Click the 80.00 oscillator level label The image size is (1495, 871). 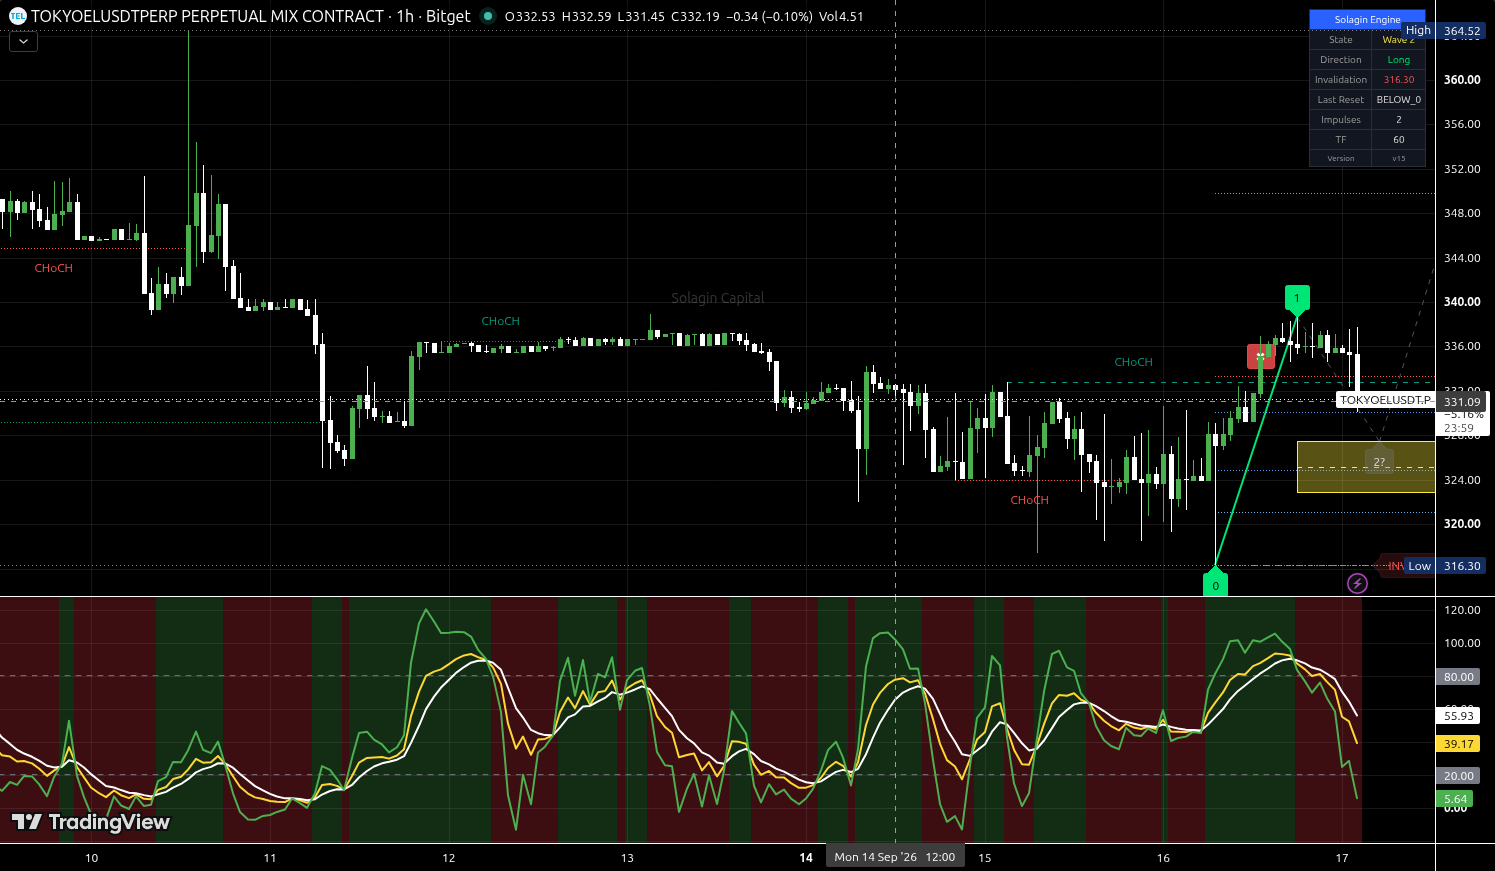coord(1459,677)
